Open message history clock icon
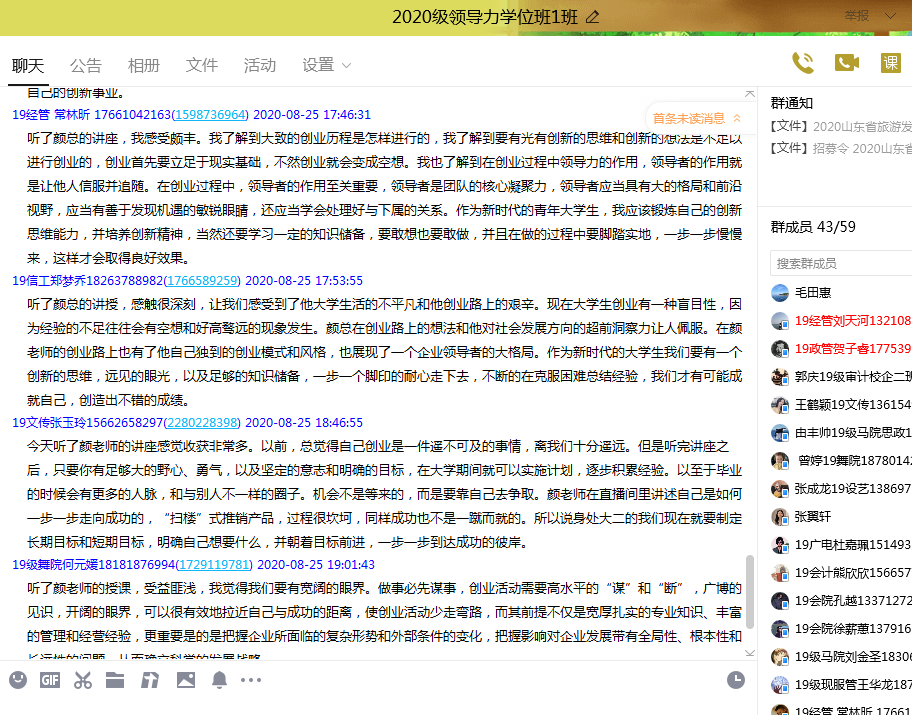The height and width of the screenshot is (715, 912). point(736,680)
